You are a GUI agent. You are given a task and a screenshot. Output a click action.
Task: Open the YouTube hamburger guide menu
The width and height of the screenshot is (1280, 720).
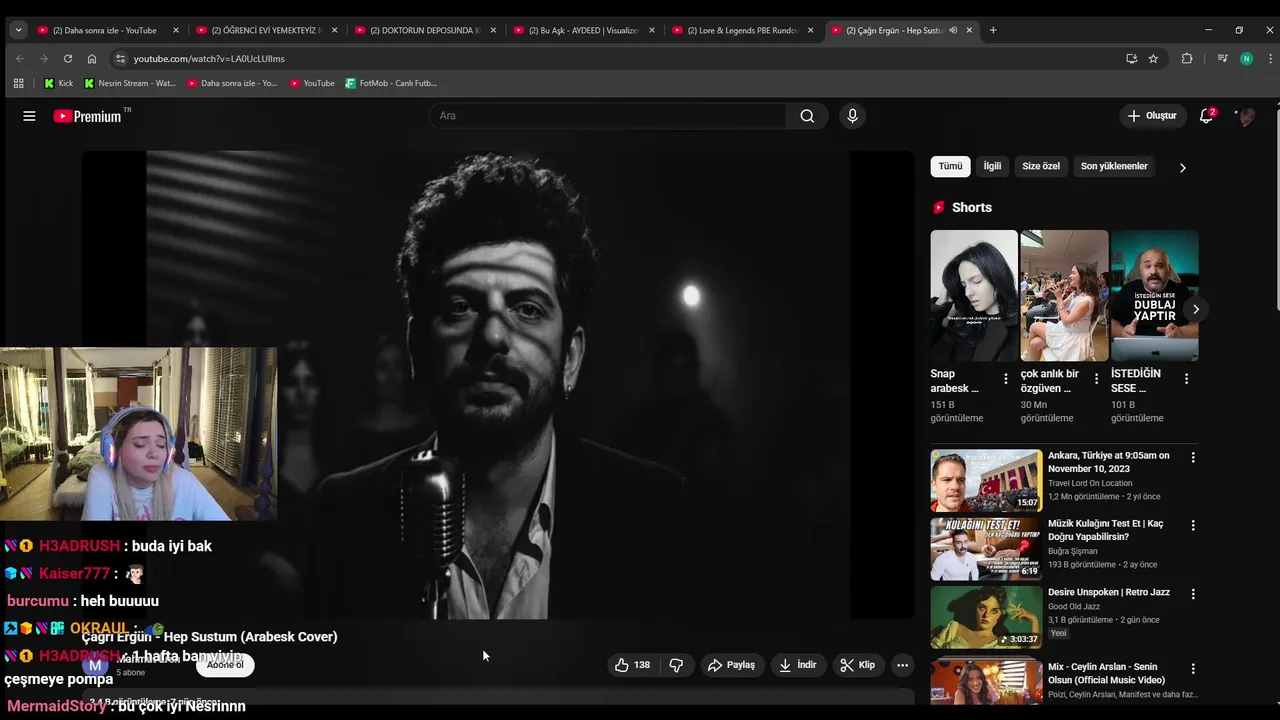coord(29,116)
